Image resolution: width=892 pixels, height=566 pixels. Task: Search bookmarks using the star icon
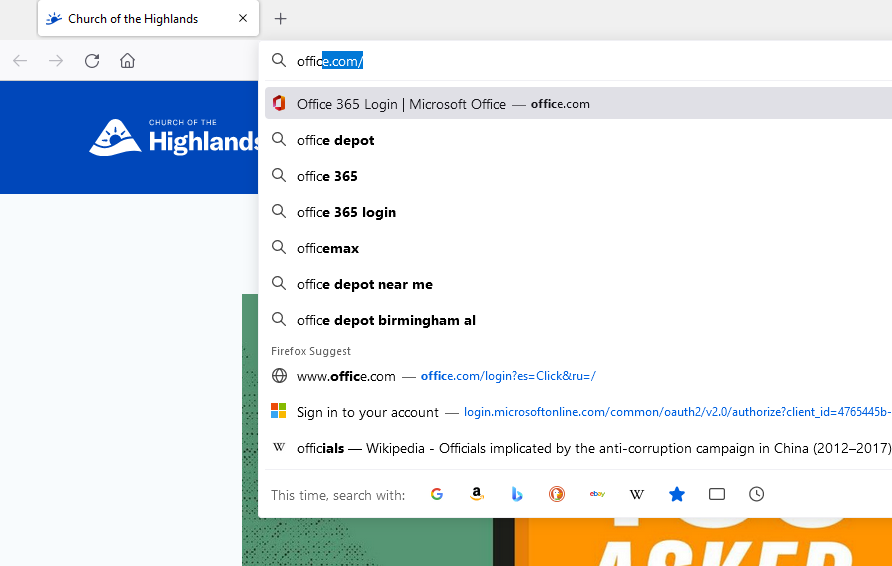click(677, 494)
